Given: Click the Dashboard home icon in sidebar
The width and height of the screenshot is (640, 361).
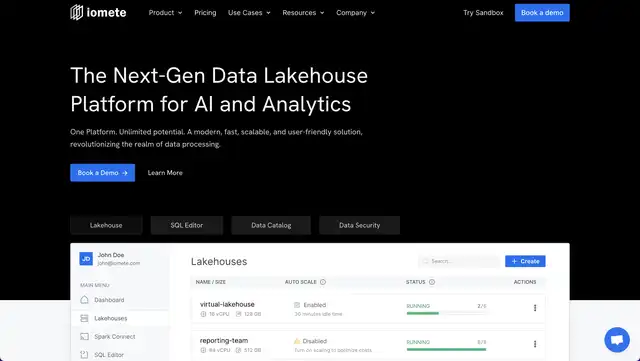Looking at the screenshot, I should click(84, 300).
